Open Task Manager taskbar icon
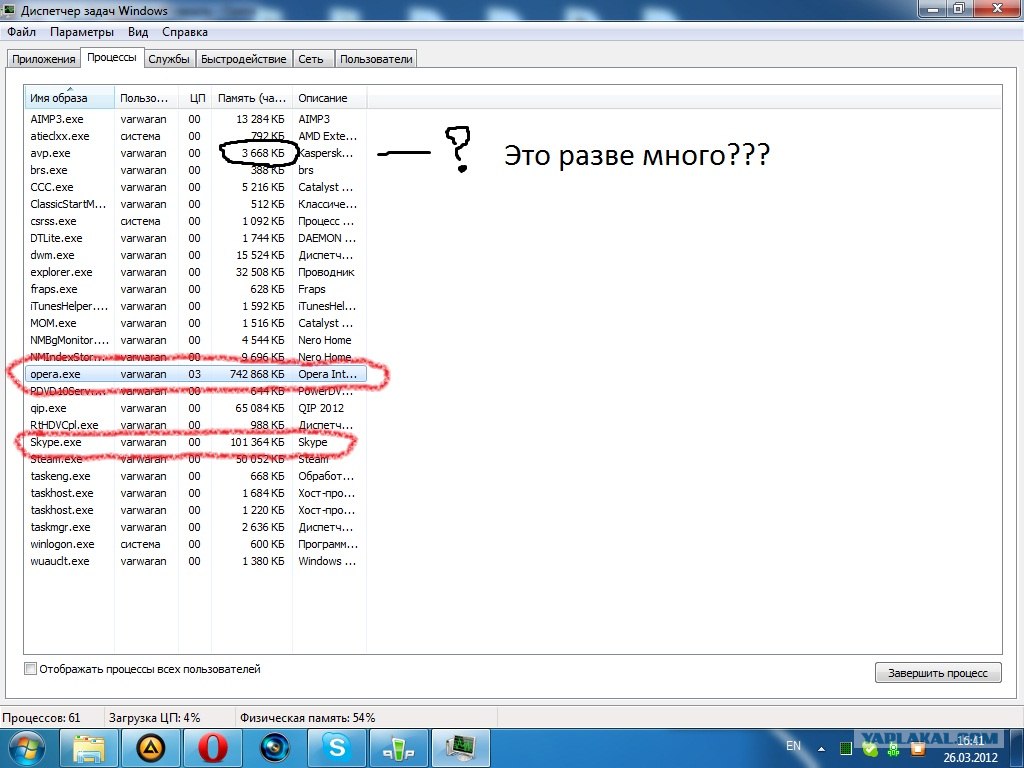The image size is (1024, 768). tap(460, 748)
